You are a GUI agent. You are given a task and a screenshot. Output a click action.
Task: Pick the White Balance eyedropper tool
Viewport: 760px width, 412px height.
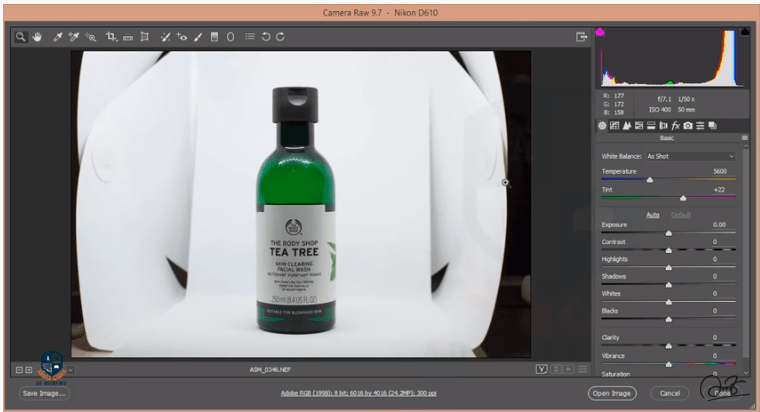(x=57, y=37)
